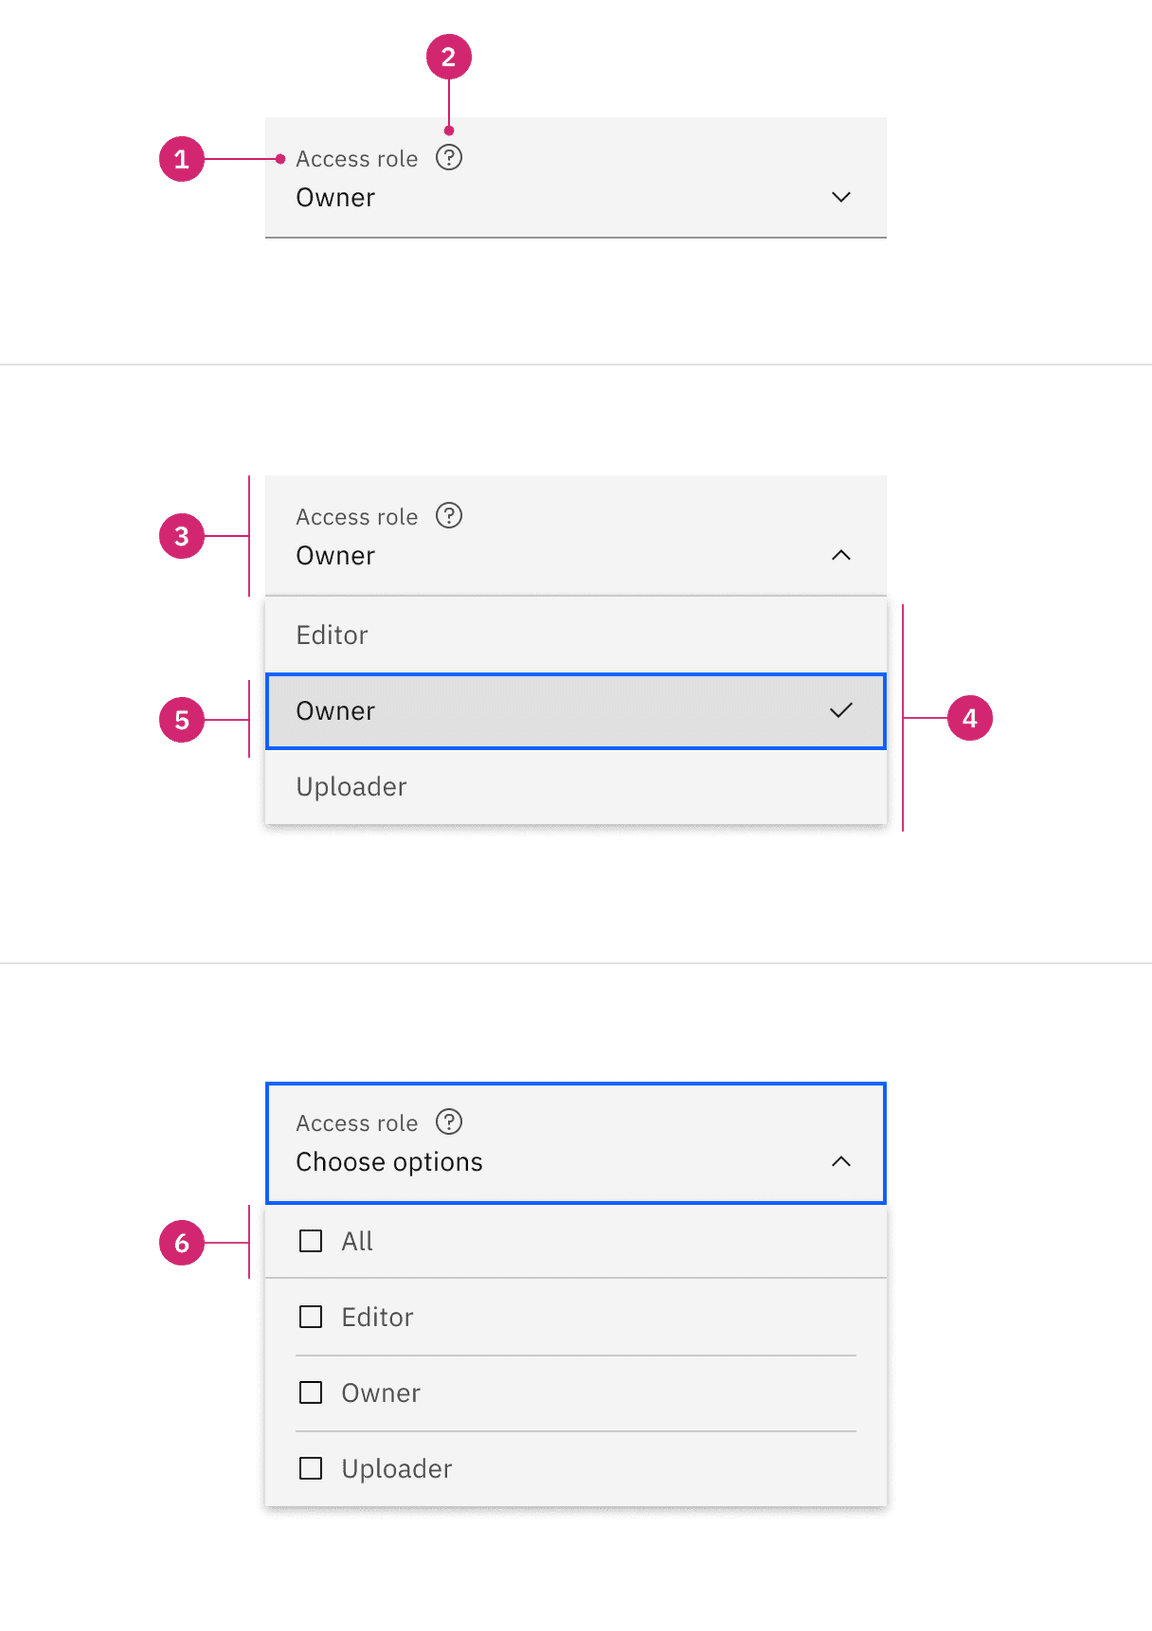Click annotation marker 5
This screenshot has width=1152, height=1631.
click(x=182, y=719)
